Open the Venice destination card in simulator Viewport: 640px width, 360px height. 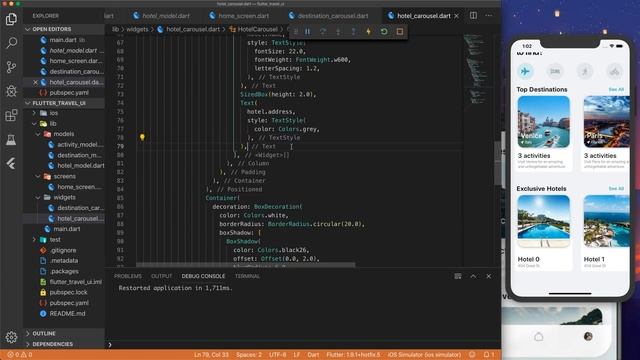[544, 133]
